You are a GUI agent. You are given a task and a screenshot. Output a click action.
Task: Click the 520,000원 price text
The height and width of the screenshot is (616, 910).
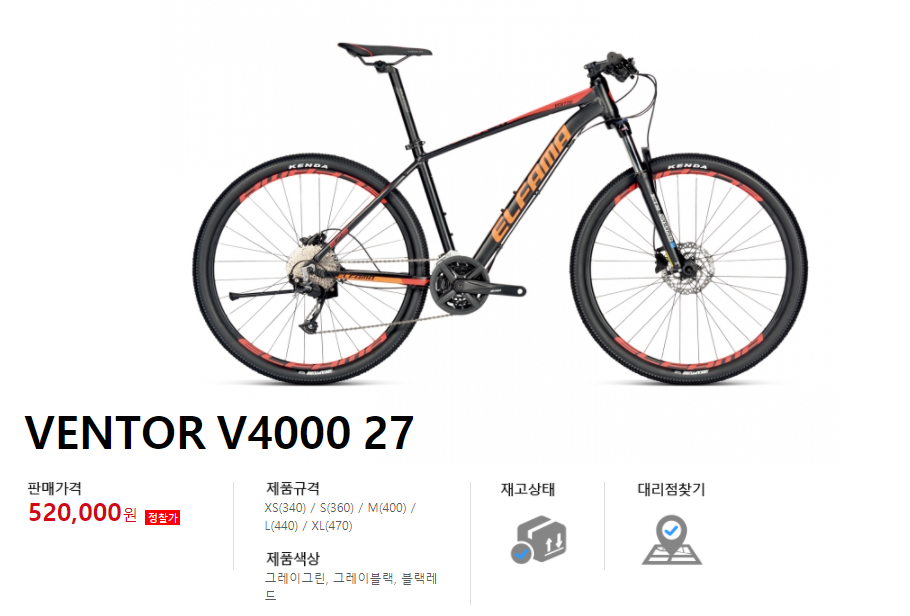coord(82,513)
